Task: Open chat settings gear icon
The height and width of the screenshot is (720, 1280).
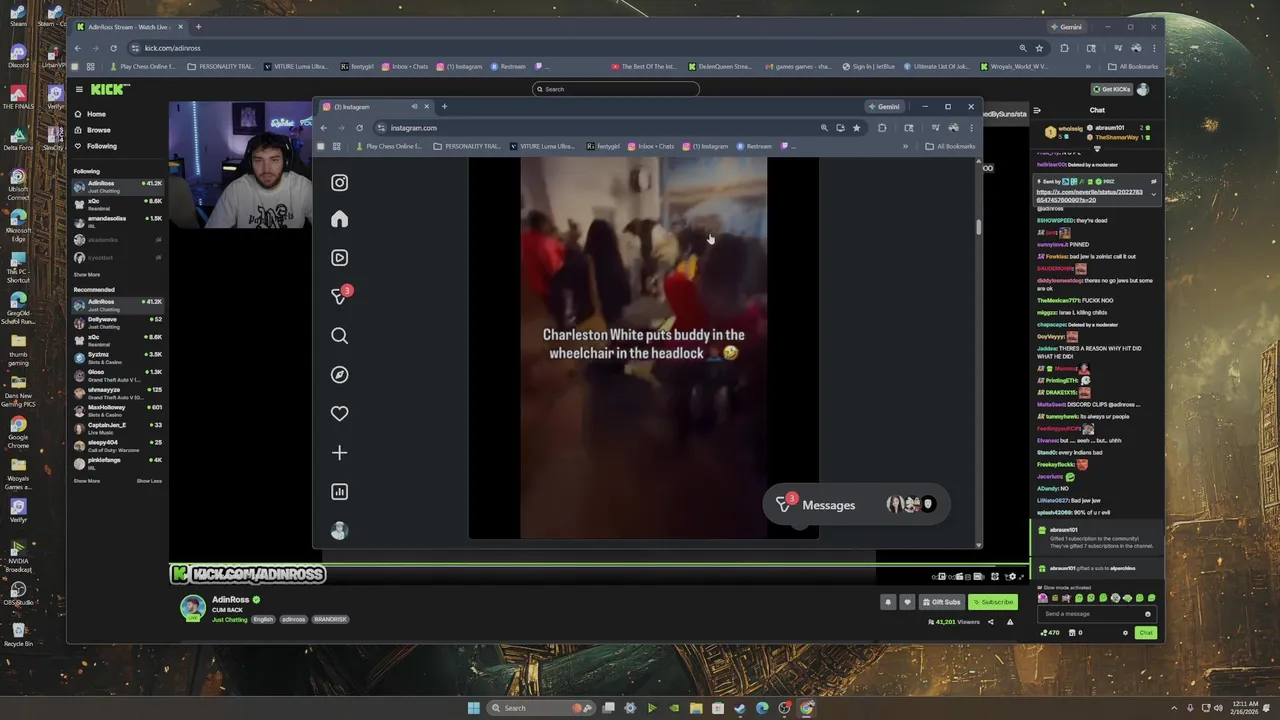Action: 1125,633
